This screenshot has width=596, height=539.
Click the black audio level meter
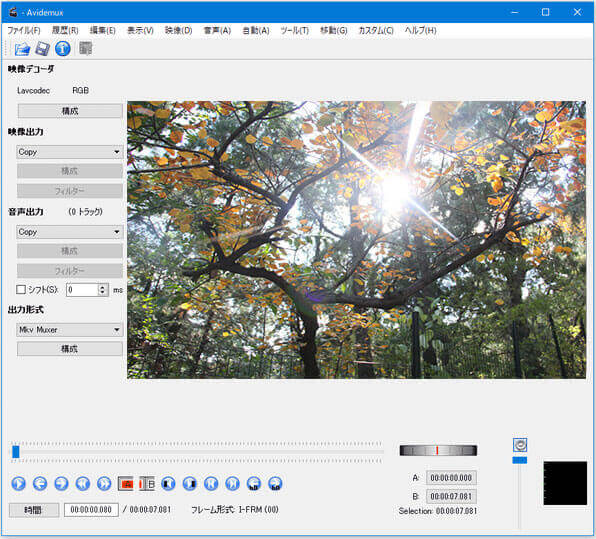[x=565, y=483]
